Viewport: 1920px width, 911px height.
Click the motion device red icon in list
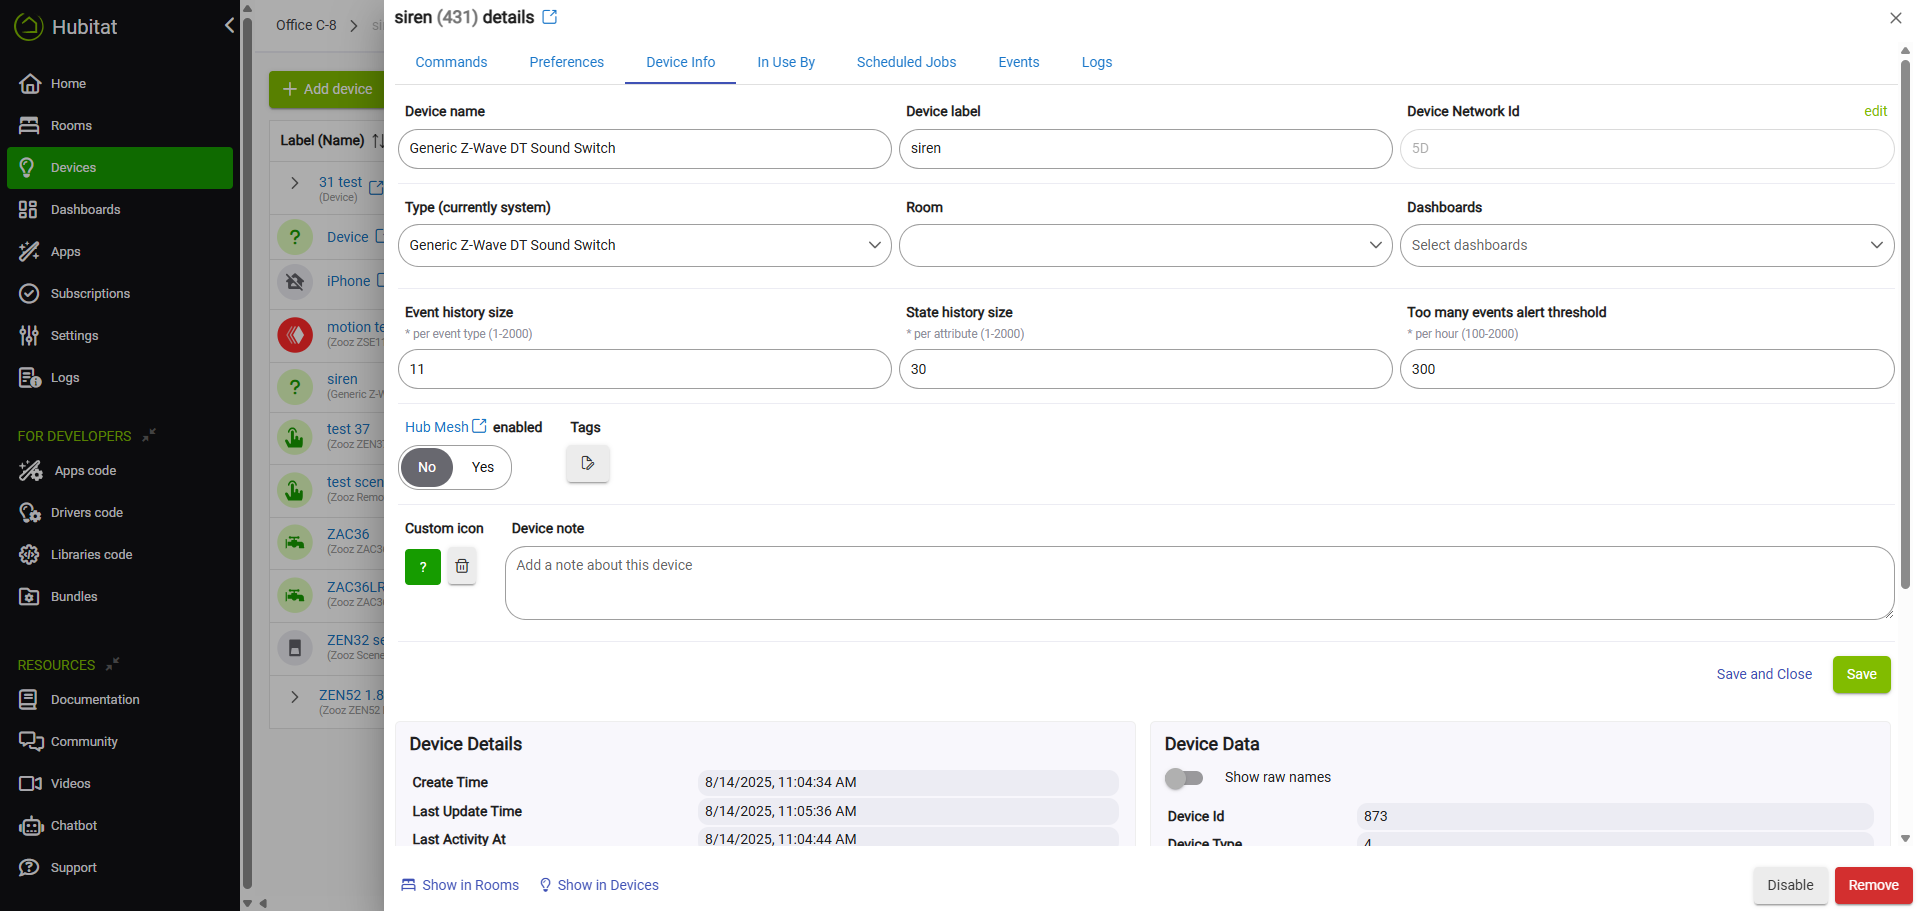(295, 335)
